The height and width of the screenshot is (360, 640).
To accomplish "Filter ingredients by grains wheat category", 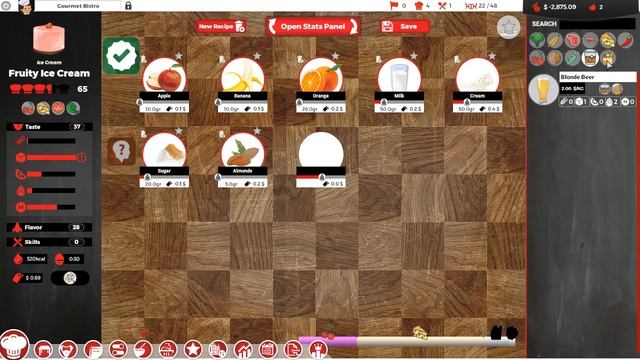I will click(x=555, y=40).
